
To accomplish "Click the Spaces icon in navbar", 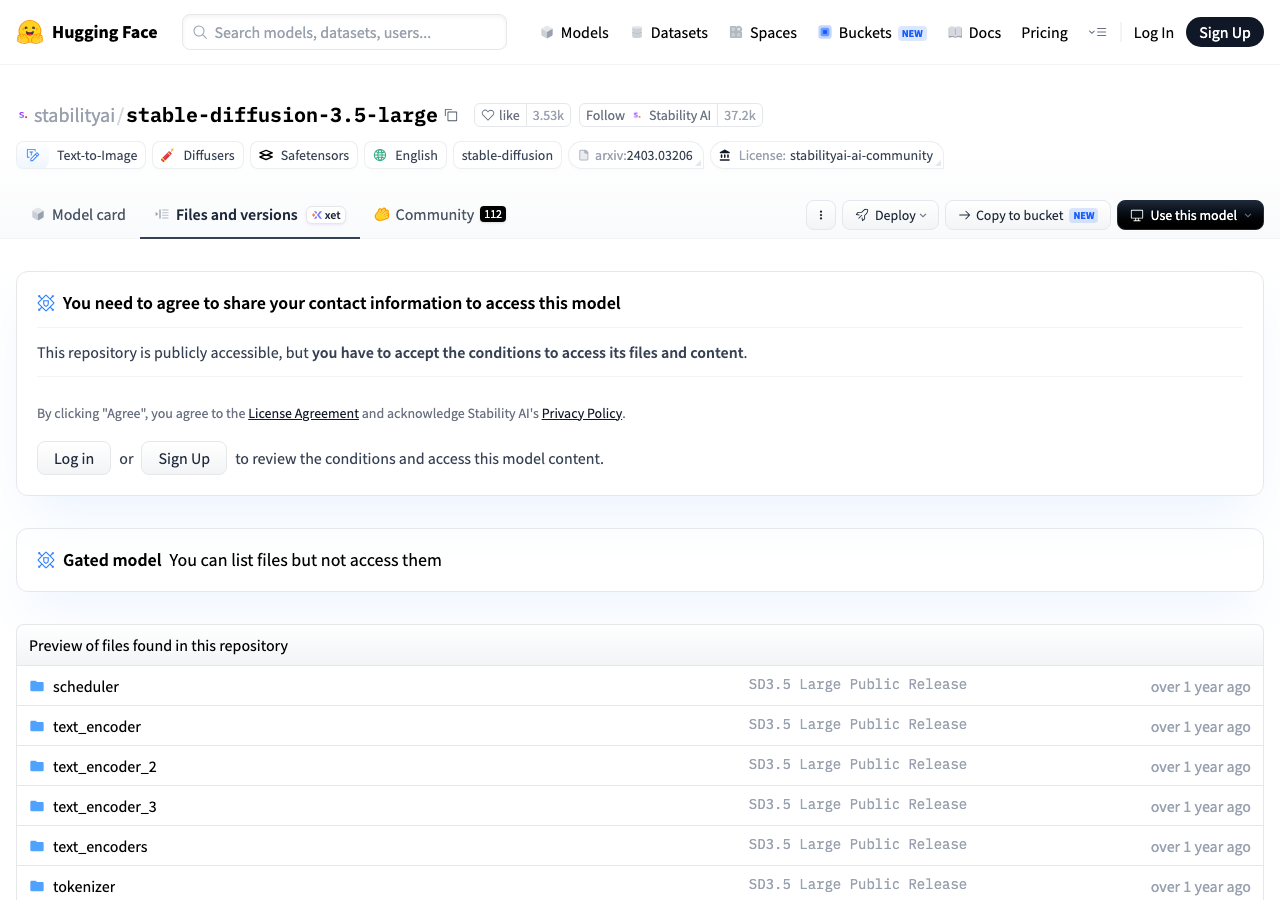I will pos(736,32).
